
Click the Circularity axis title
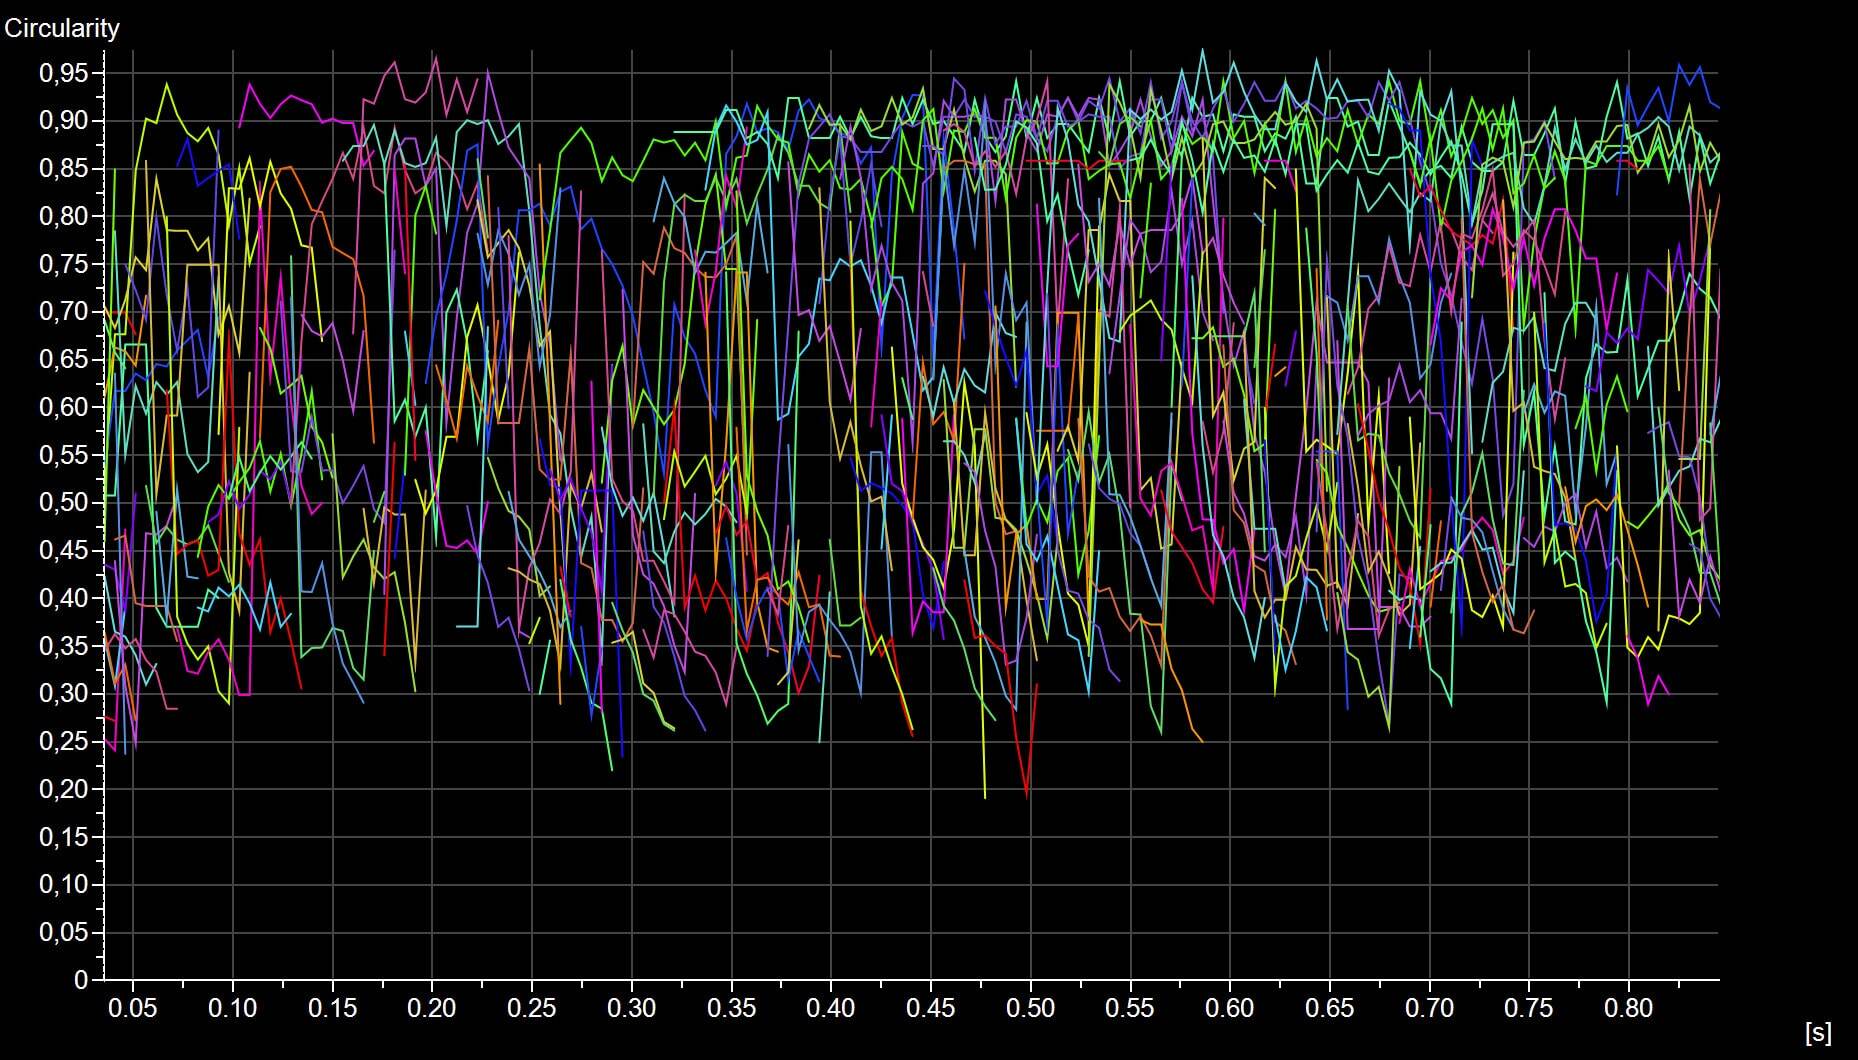tap(62, 29)
